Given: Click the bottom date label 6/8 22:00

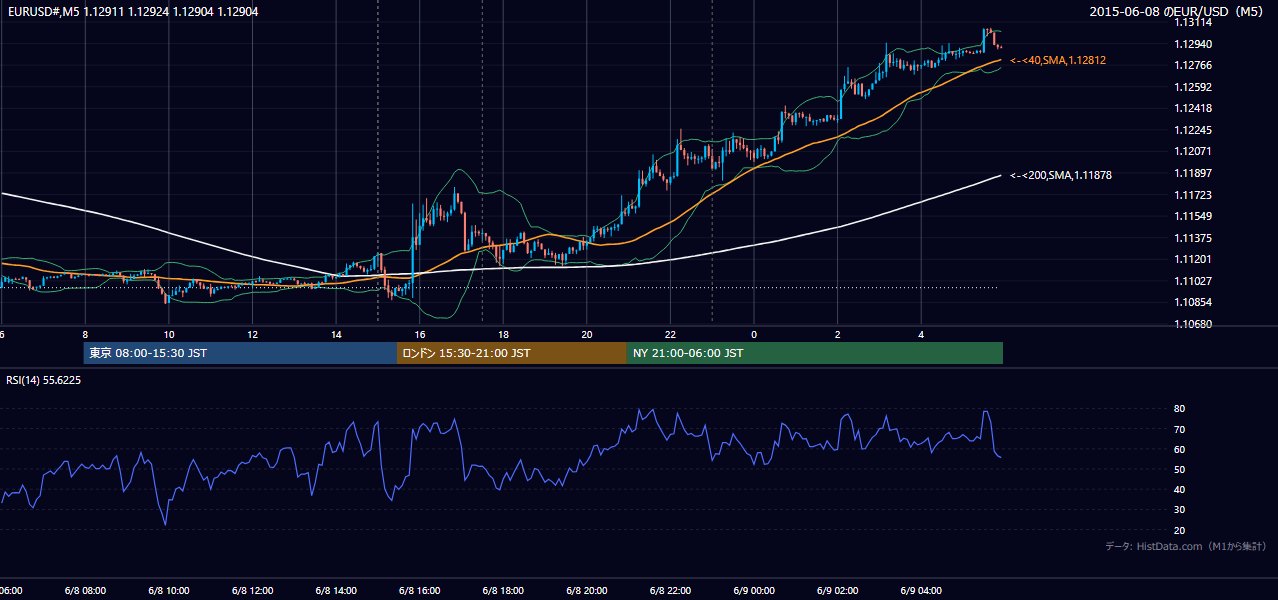Looking at the screenshot, I should [670, 591].
